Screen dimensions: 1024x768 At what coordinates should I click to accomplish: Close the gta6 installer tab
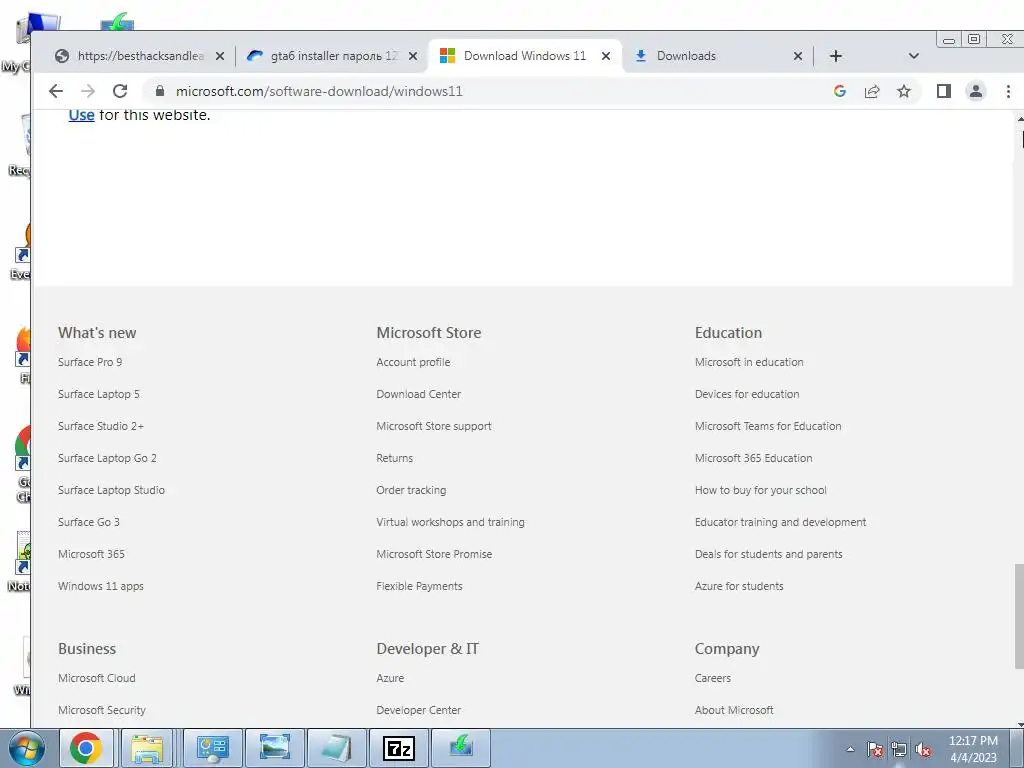413,56
